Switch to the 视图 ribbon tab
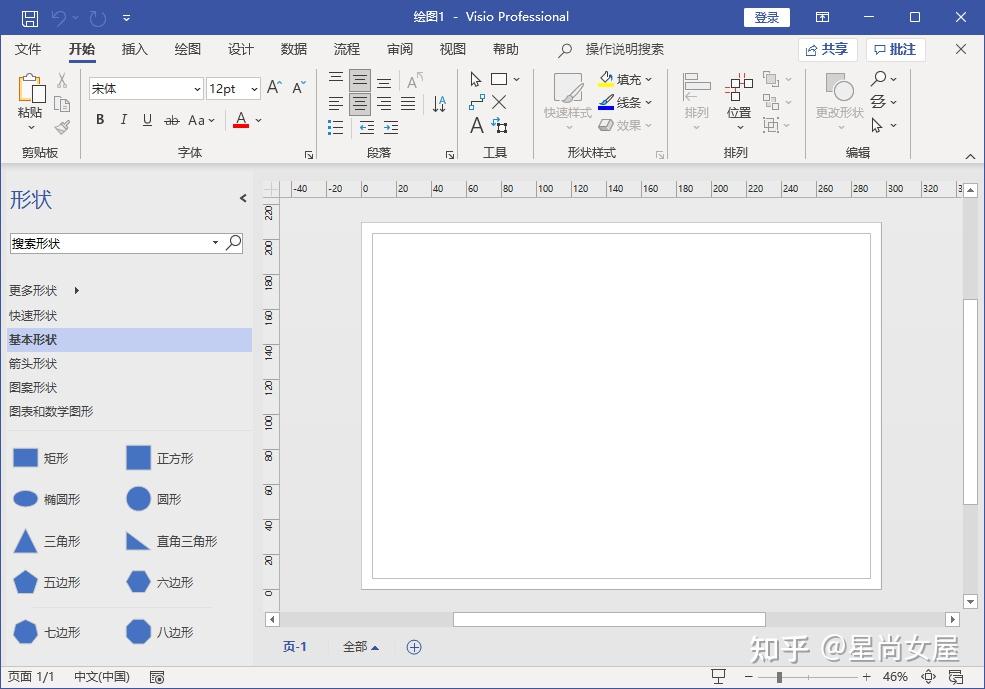The width and height of the screenshot is (985, 689). (452, 48)
